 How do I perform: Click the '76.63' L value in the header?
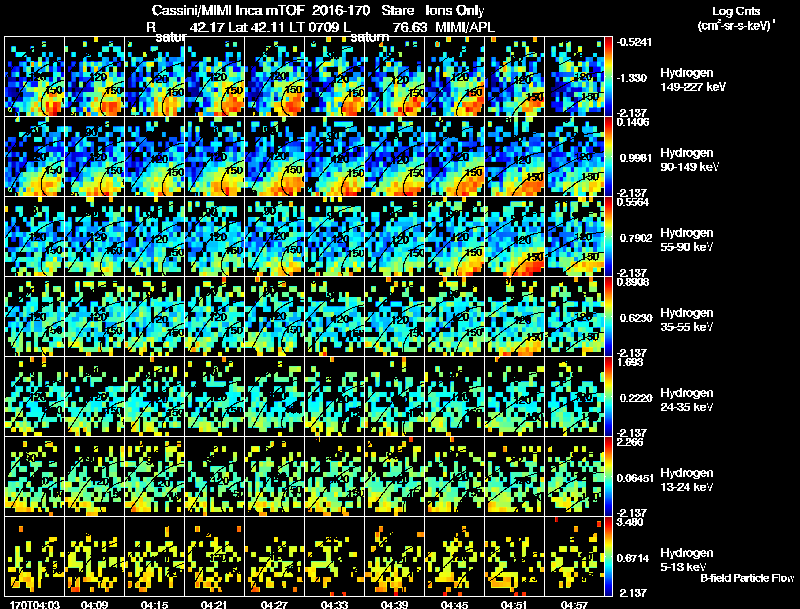tap(410, 27)
